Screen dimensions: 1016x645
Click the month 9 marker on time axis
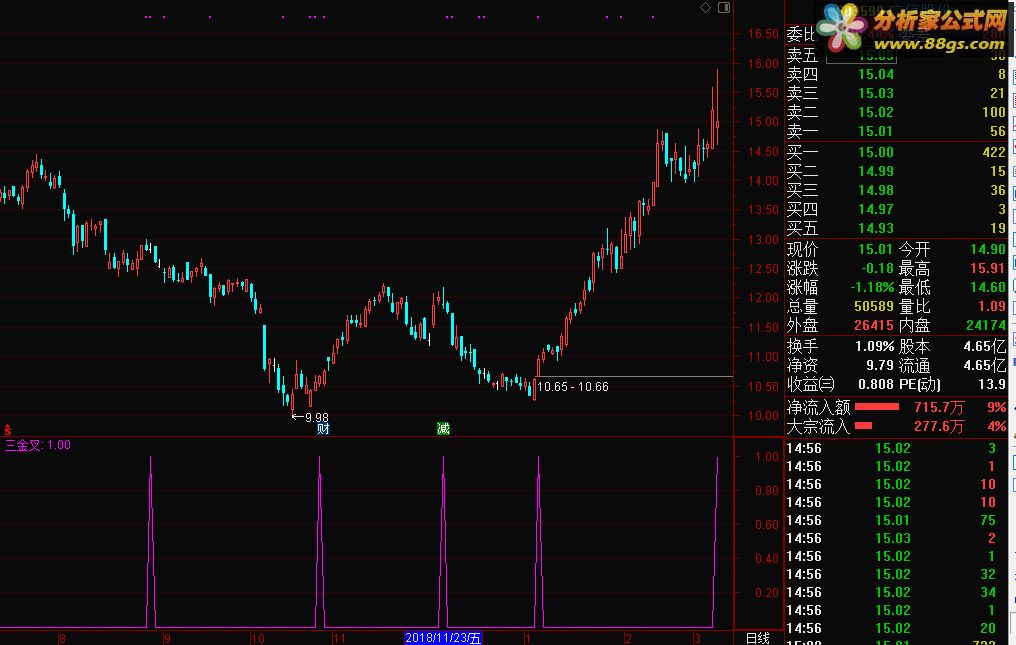pos(167,639)
